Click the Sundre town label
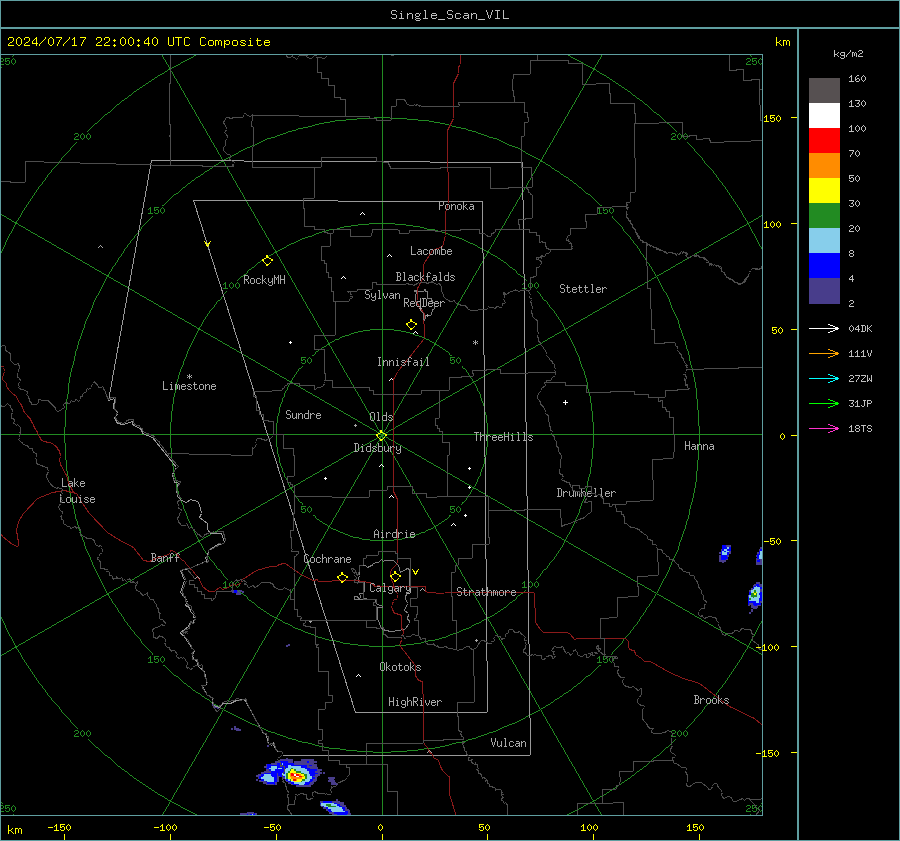The width and height of the screenshot is (900, 841). click(x=303, y=415)
